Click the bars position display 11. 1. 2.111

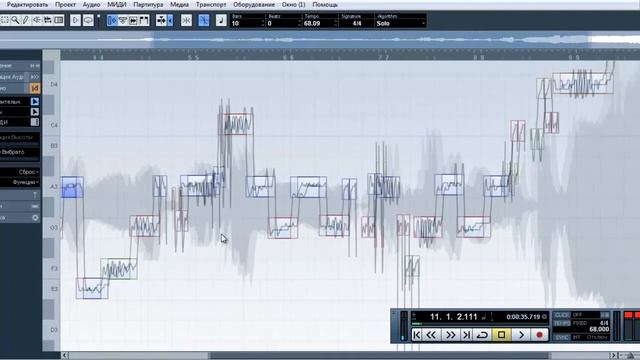click(x=453, y=317)
